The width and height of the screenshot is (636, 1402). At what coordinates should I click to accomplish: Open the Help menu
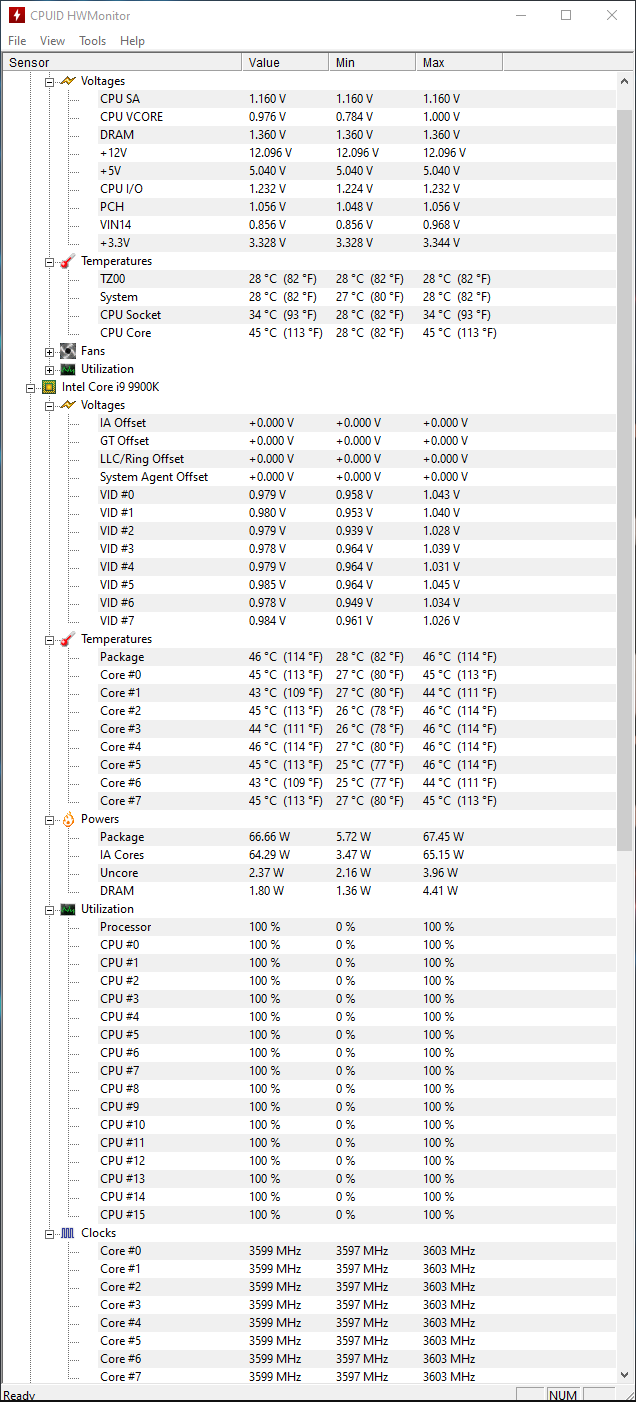click(x=132, y=41)
